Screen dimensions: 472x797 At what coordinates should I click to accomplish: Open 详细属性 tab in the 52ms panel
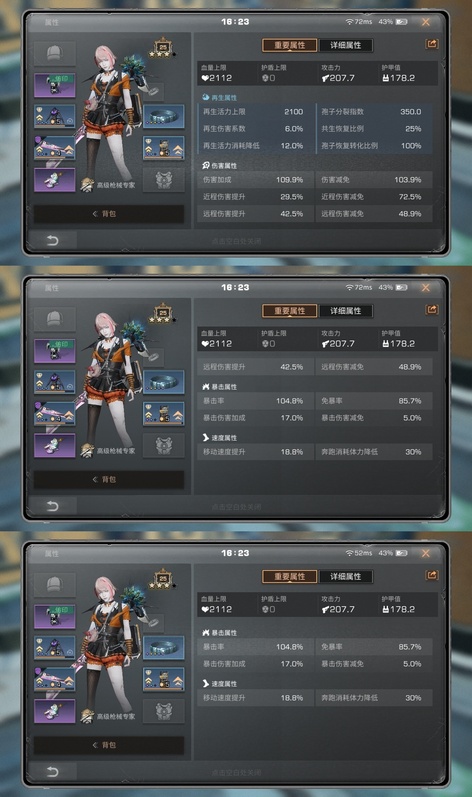coord(345,576)
